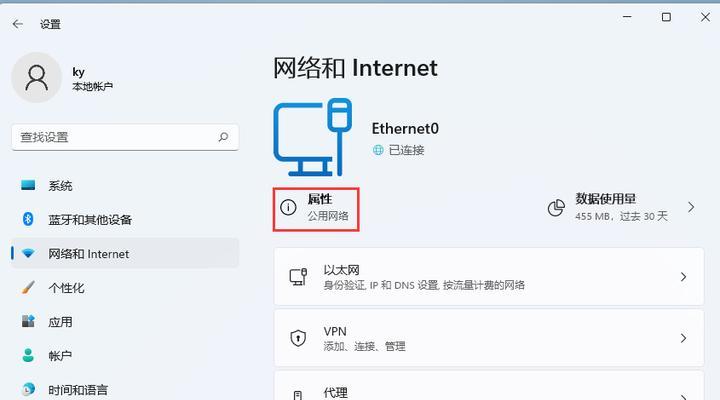
Task: Open 帐户 settings category
Action: [125, 356]
